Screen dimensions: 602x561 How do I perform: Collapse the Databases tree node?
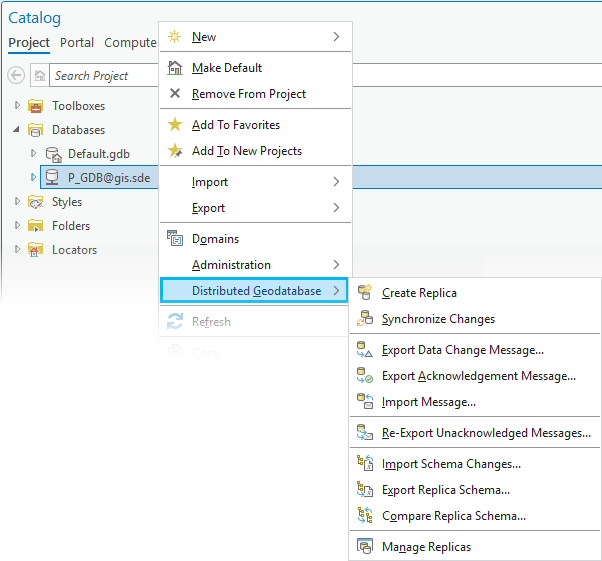(x=17, y=130)
